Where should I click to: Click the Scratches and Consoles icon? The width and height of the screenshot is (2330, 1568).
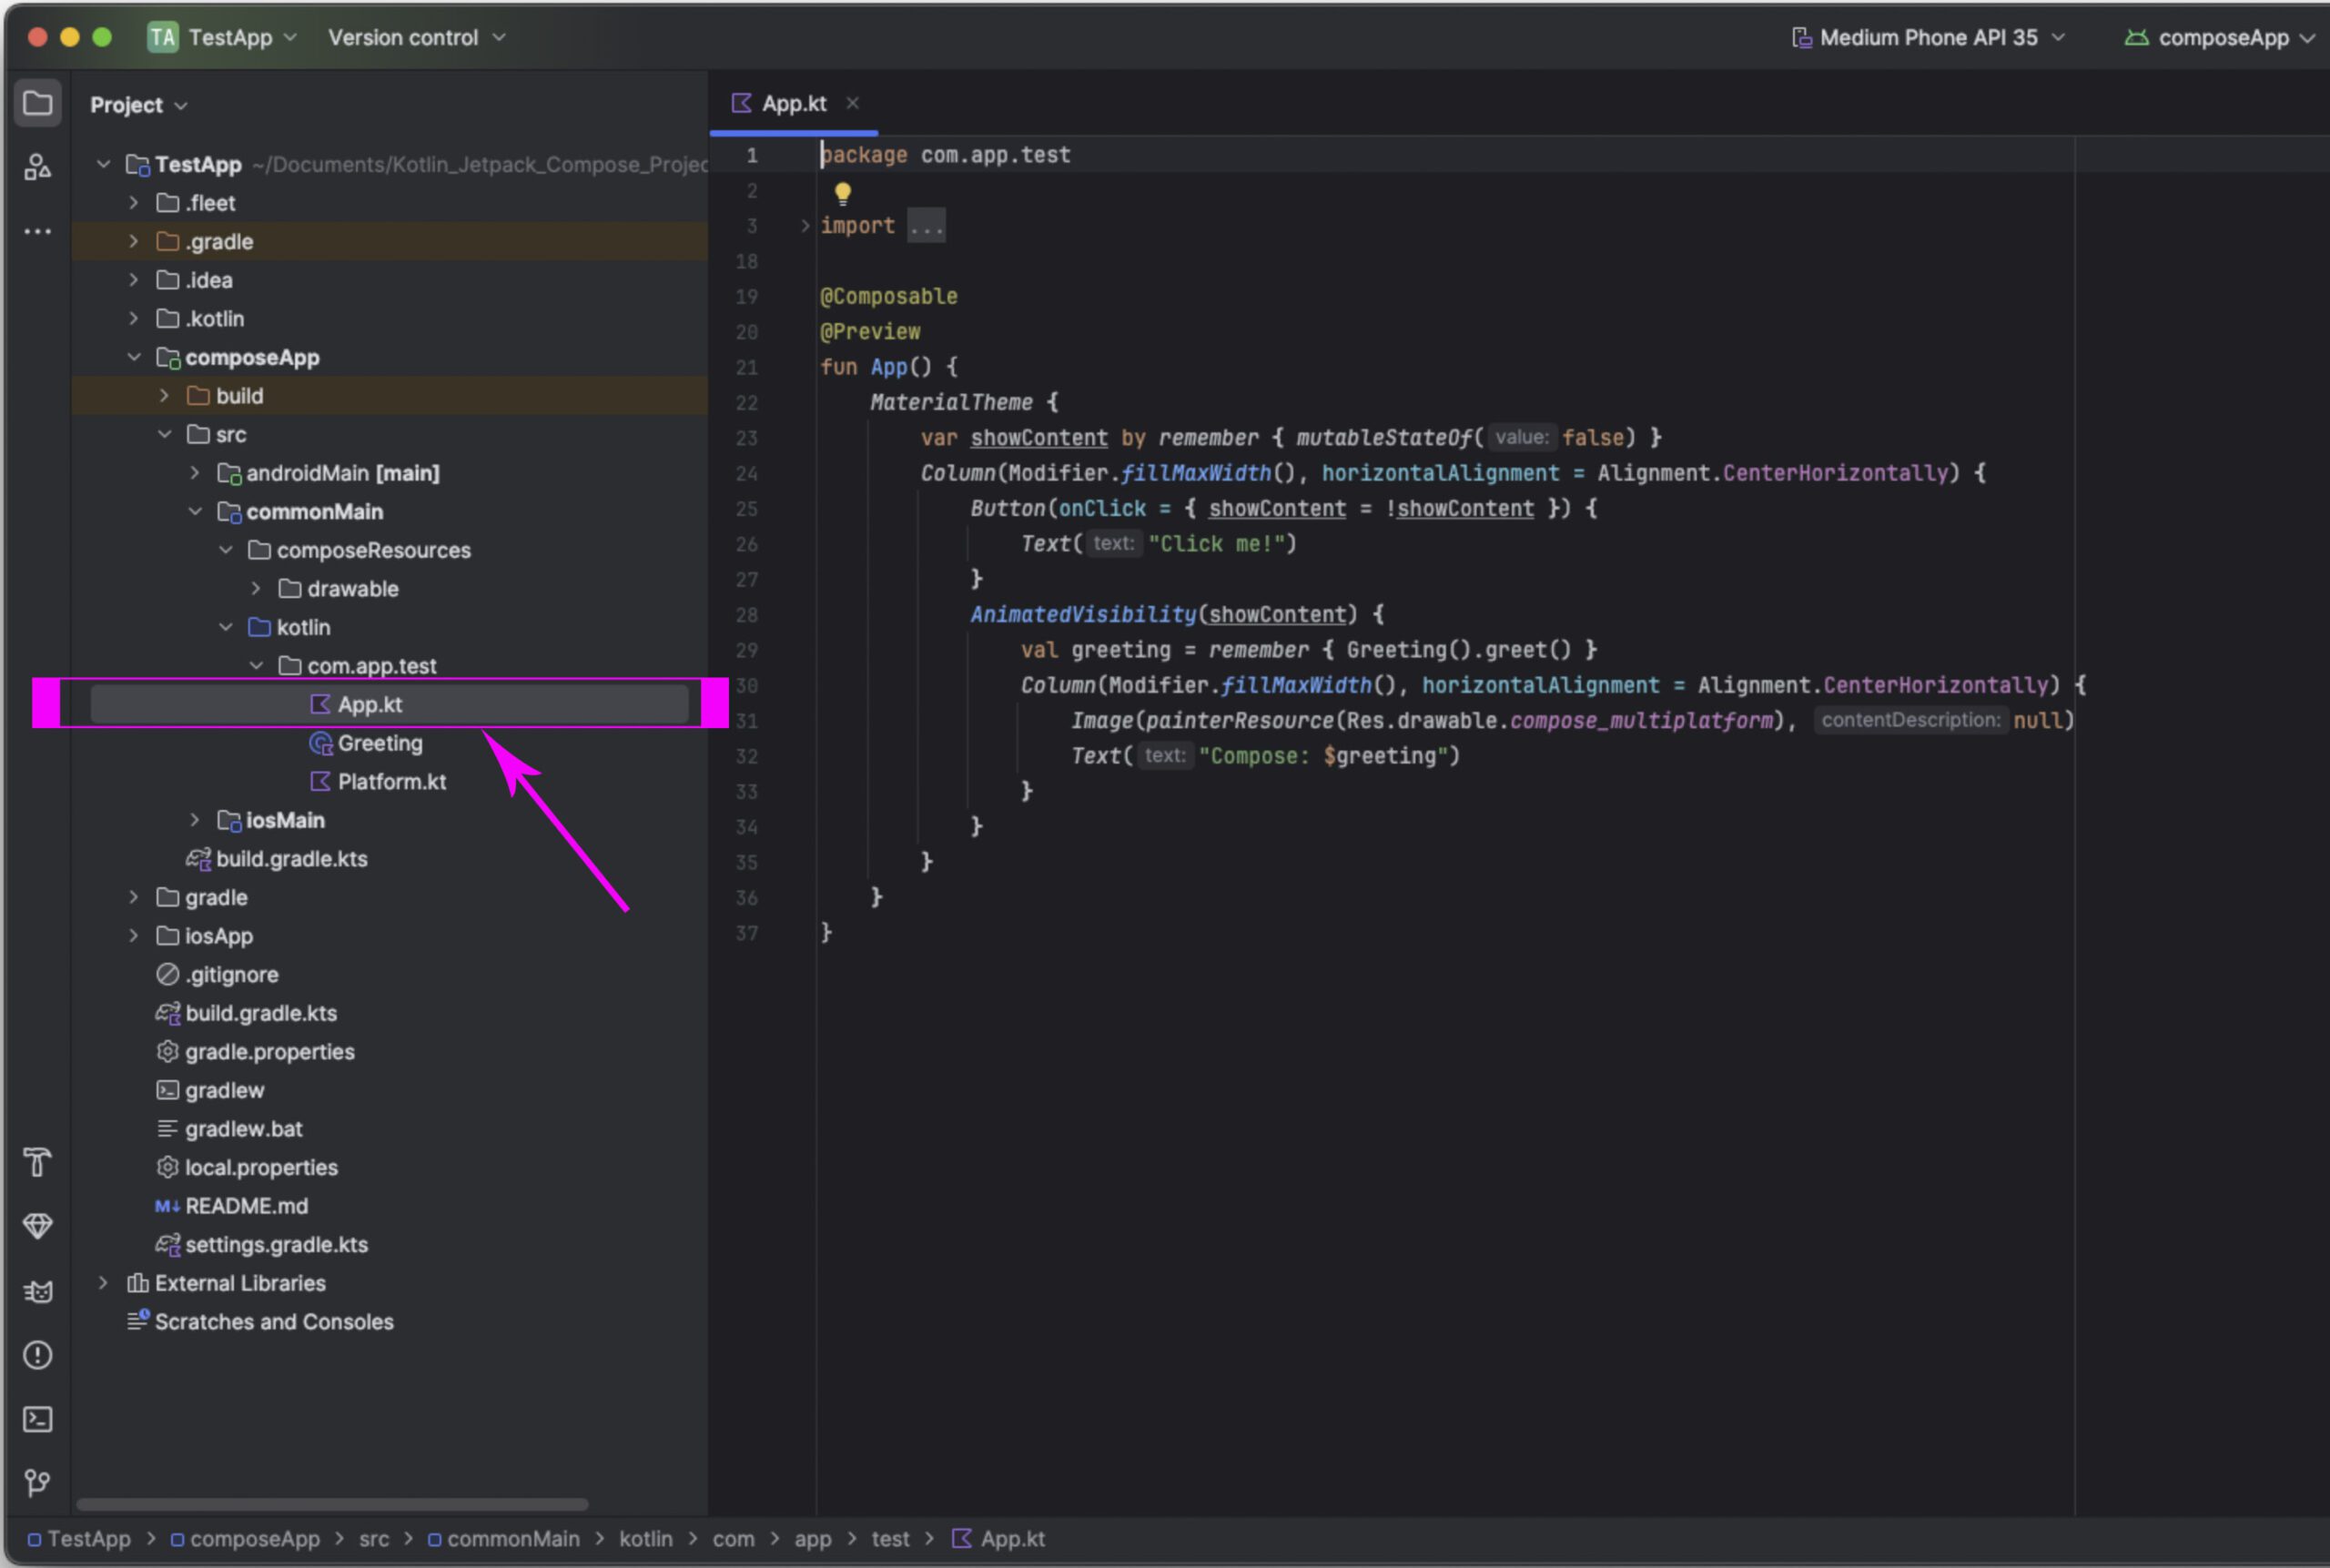[x=137, y=1321]
